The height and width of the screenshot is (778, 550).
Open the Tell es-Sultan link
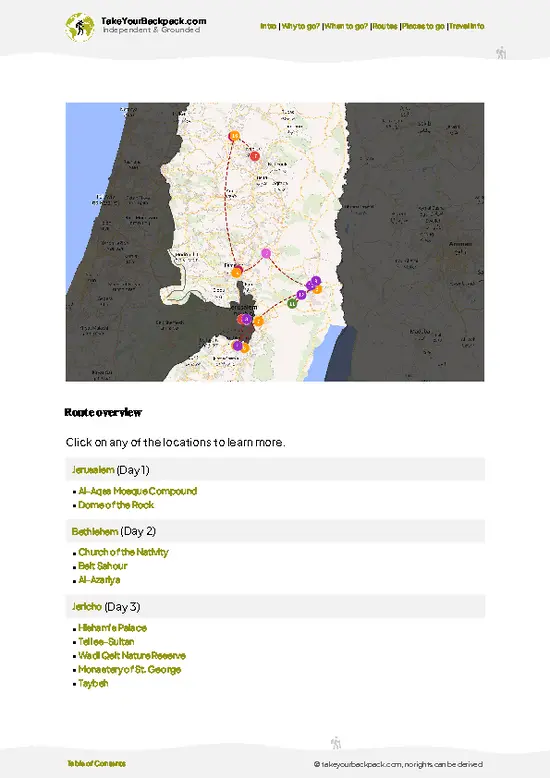(106, 642)
